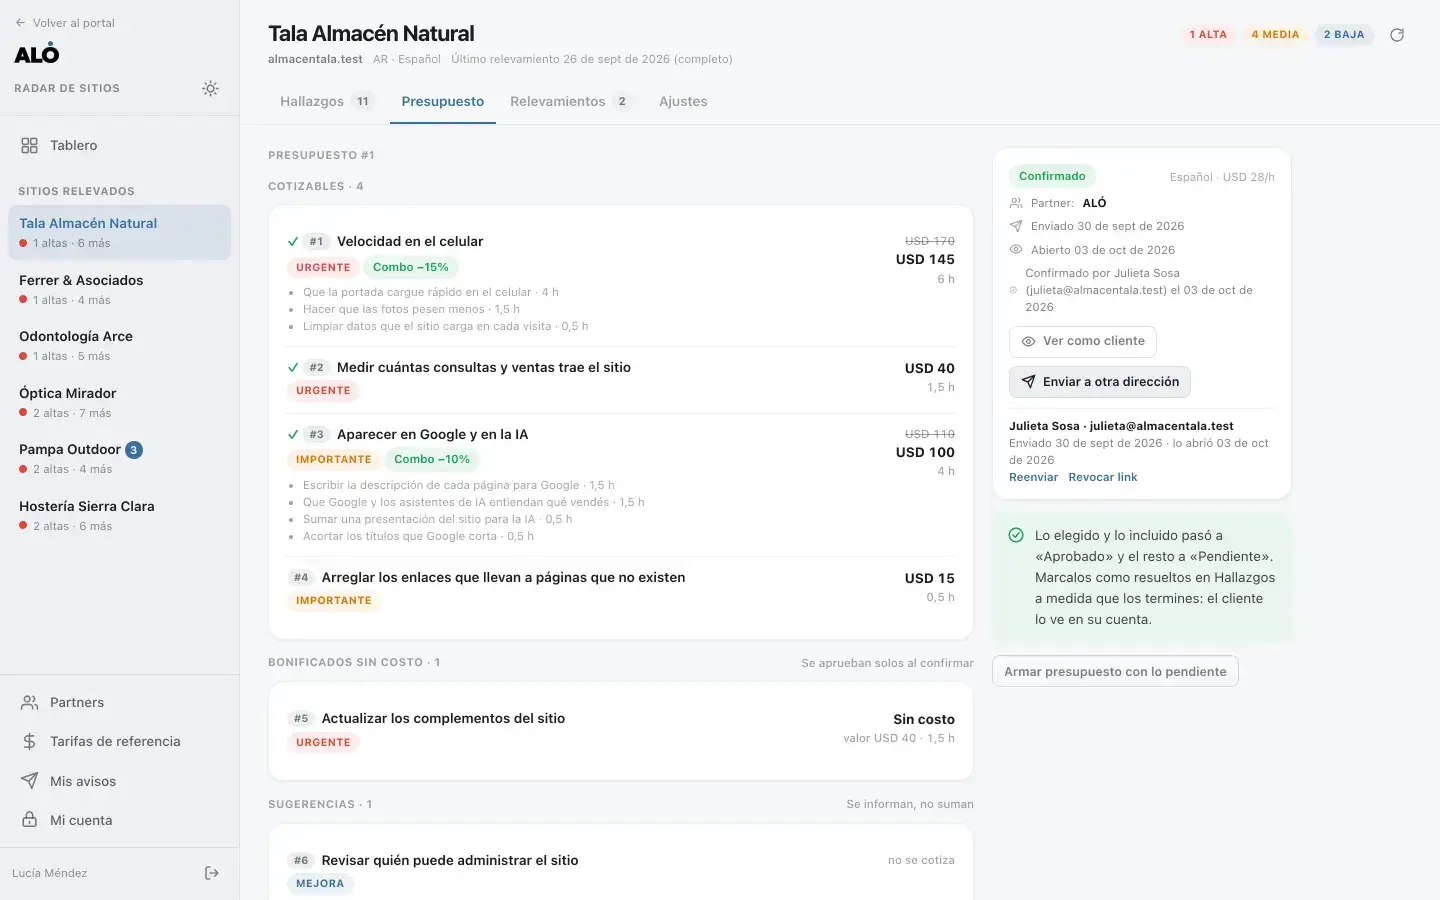Open Ferrer & Asociados site
This screenshot has width=1440, height=900.
[x=119, y=290]
